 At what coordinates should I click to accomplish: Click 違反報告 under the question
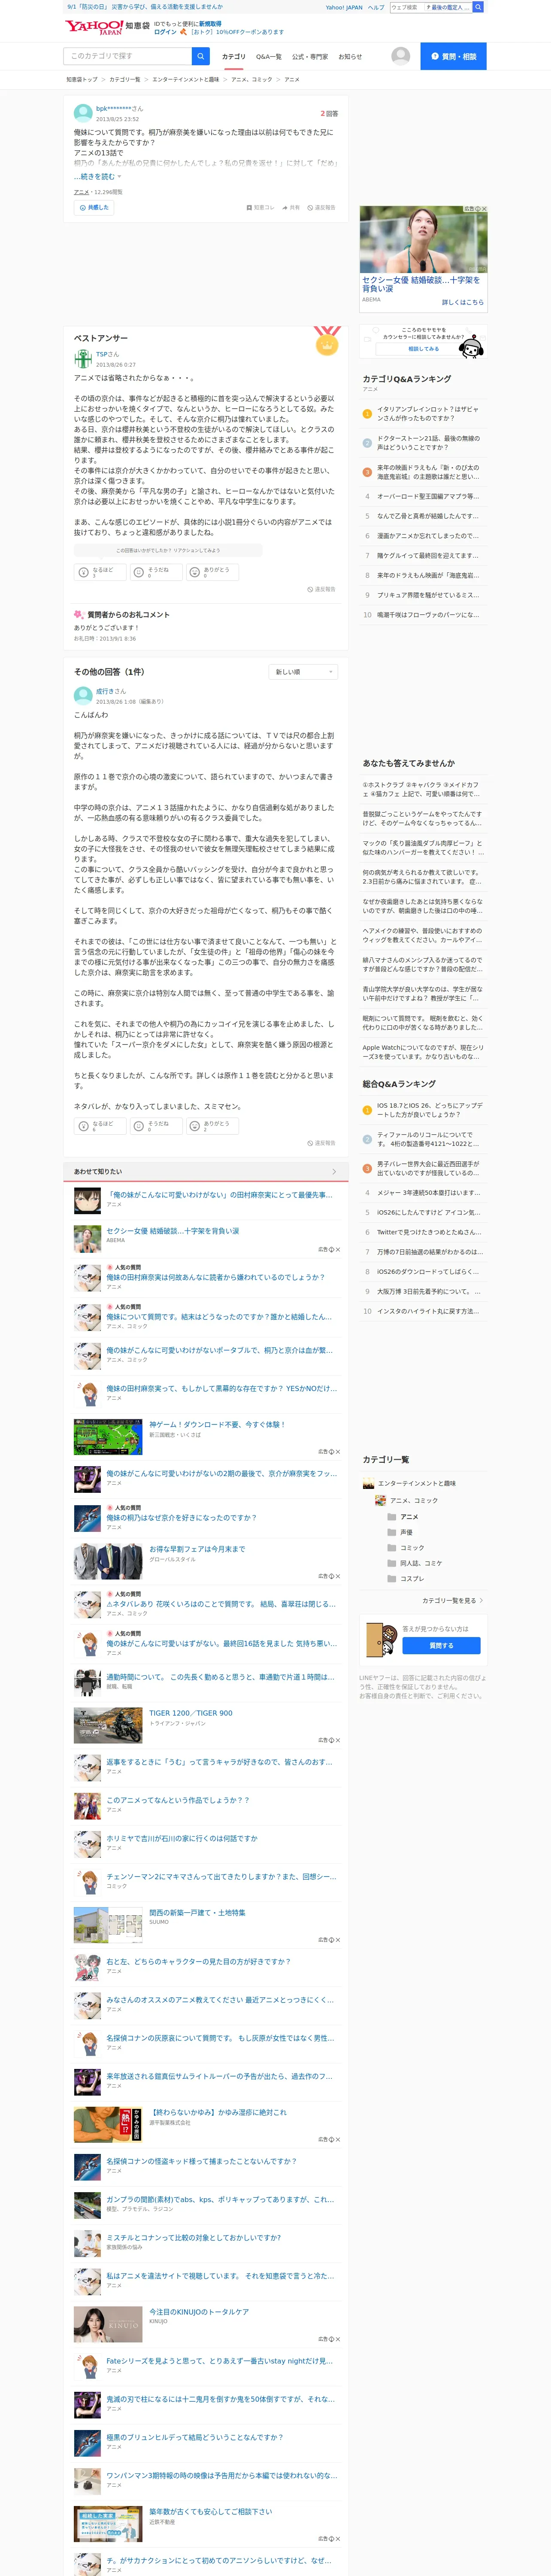tap(321, 208)
